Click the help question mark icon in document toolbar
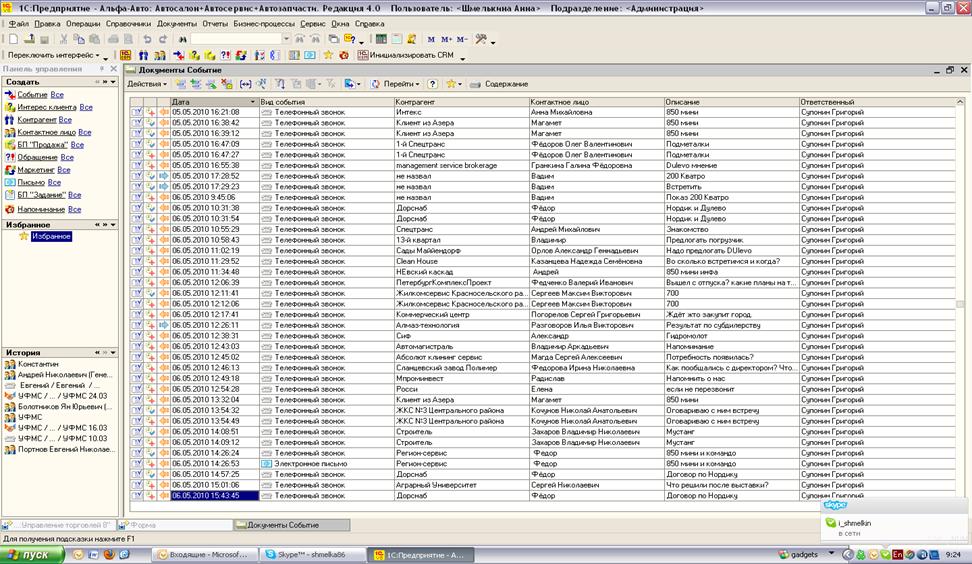Screen dimensions: 972x564 click(x=433, y=84)
